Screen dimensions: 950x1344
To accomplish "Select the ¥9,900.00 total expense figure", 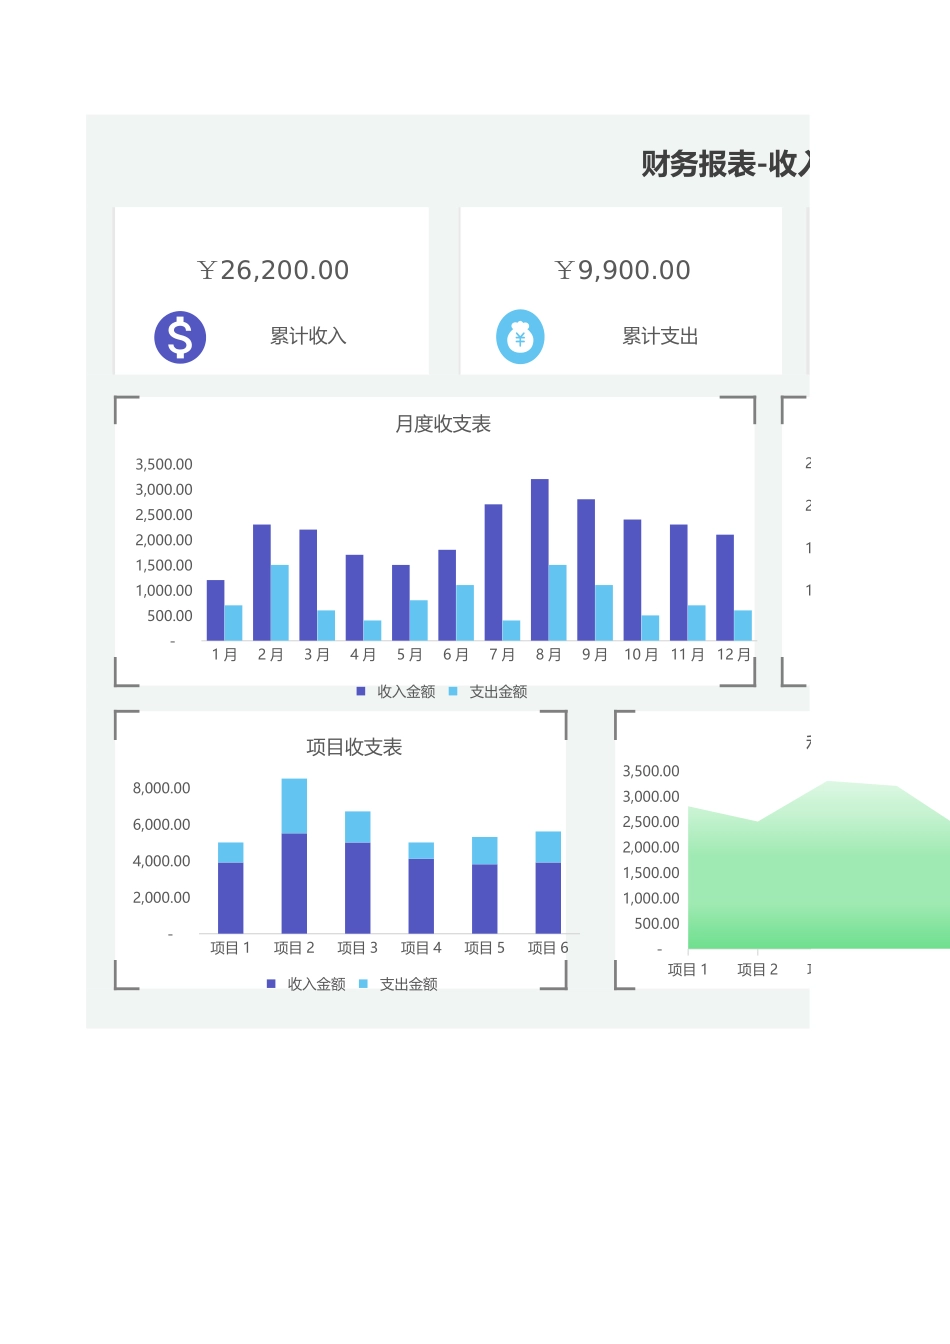I will click(x=622, y=270).
